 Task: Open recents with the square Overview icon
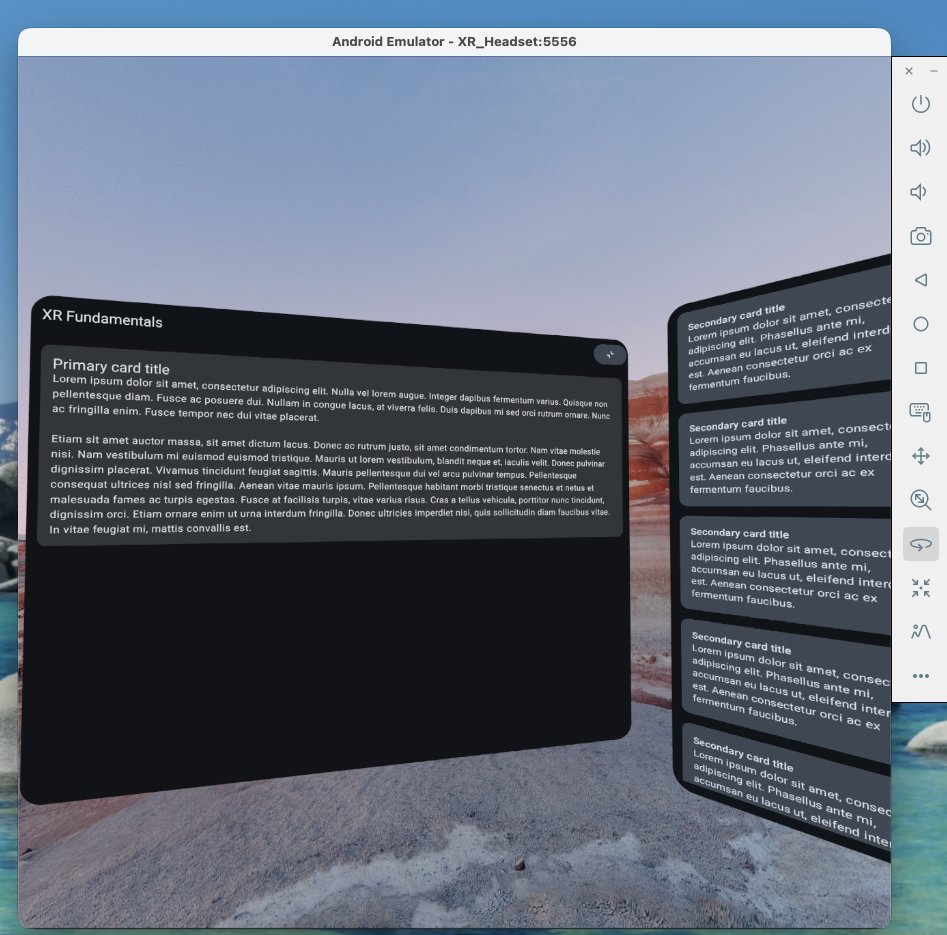(x=920, y=367)
